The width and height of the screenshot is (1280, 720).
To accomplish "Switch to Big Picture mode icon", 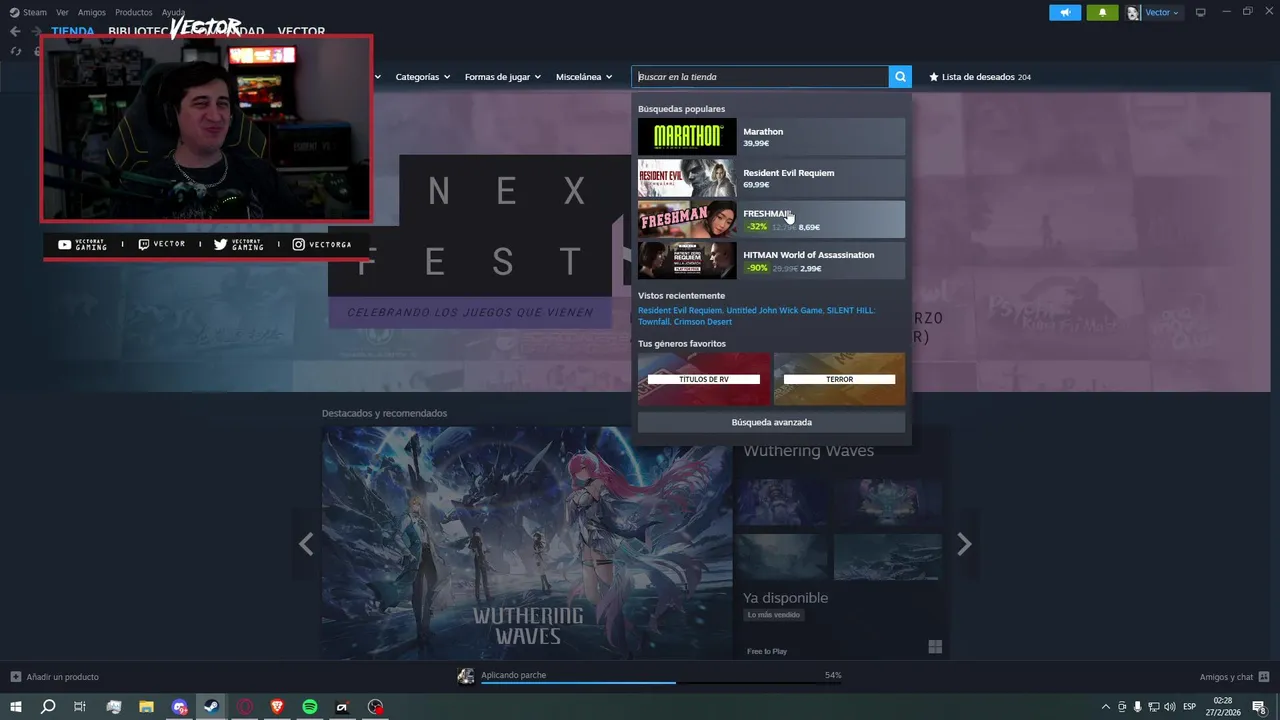I will point(1201,12).
